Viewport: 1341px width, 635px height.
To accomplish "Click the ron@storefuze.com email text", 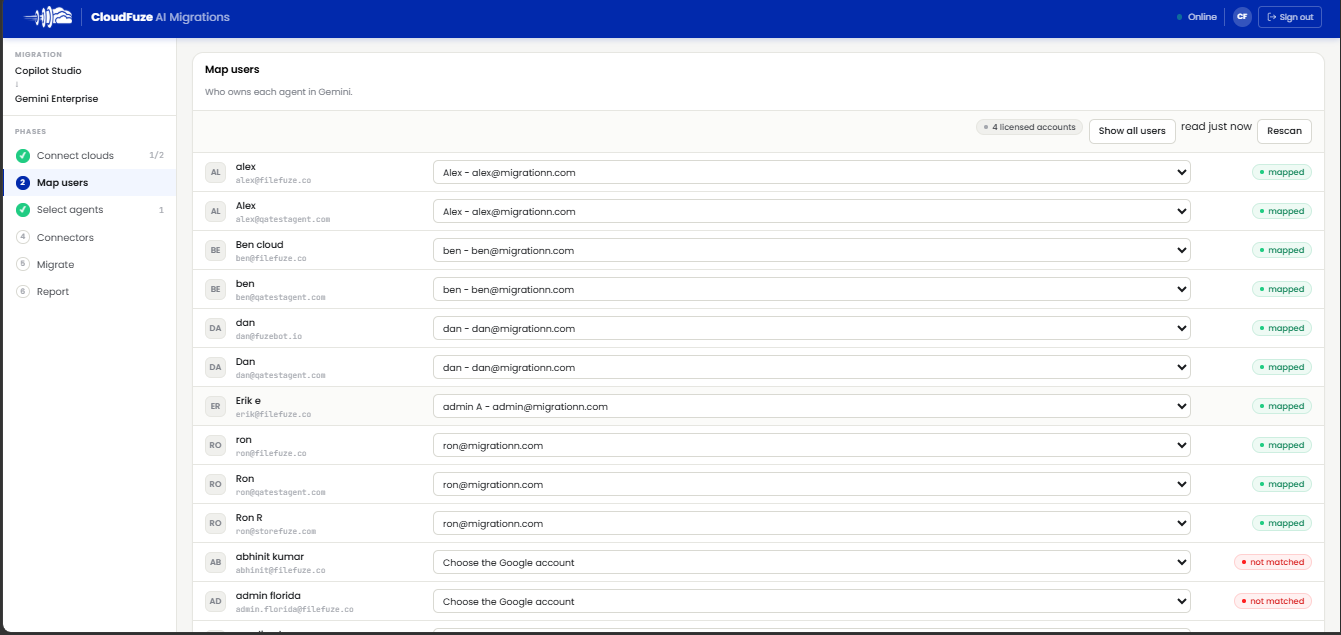I will 276,531.
